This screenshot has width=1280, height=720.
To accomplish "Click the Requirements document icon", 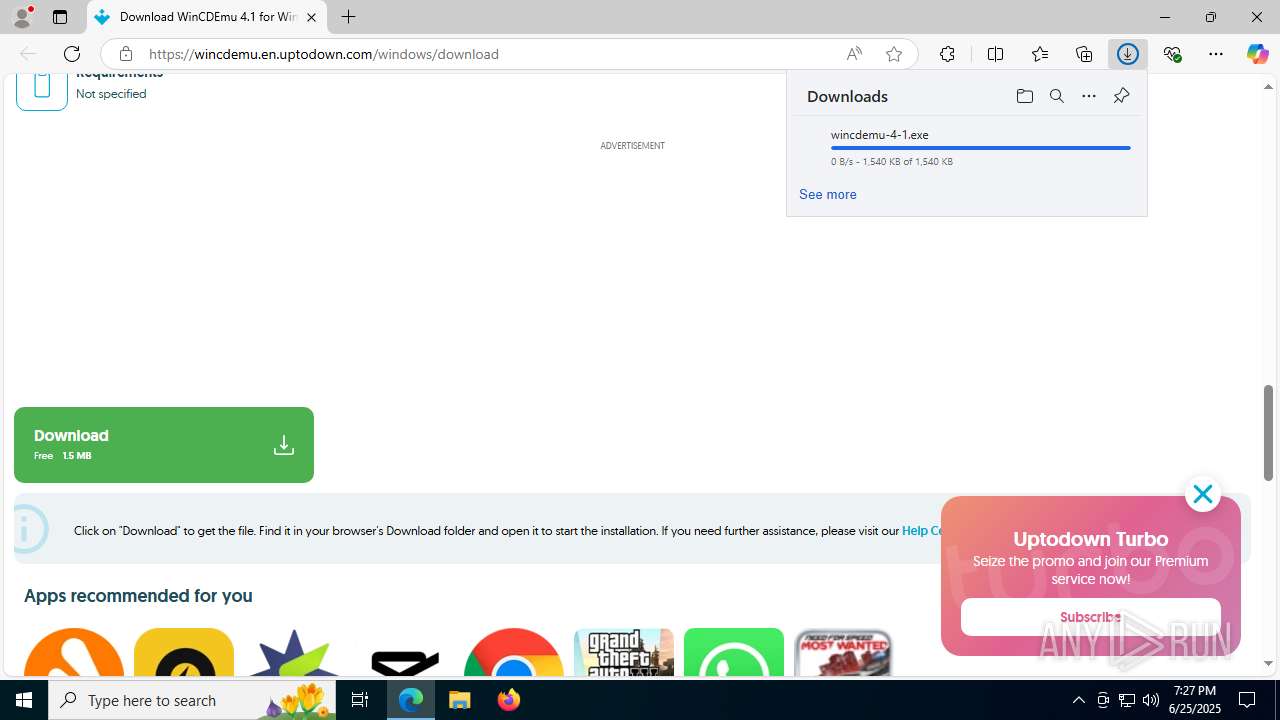I will [42, 88].
